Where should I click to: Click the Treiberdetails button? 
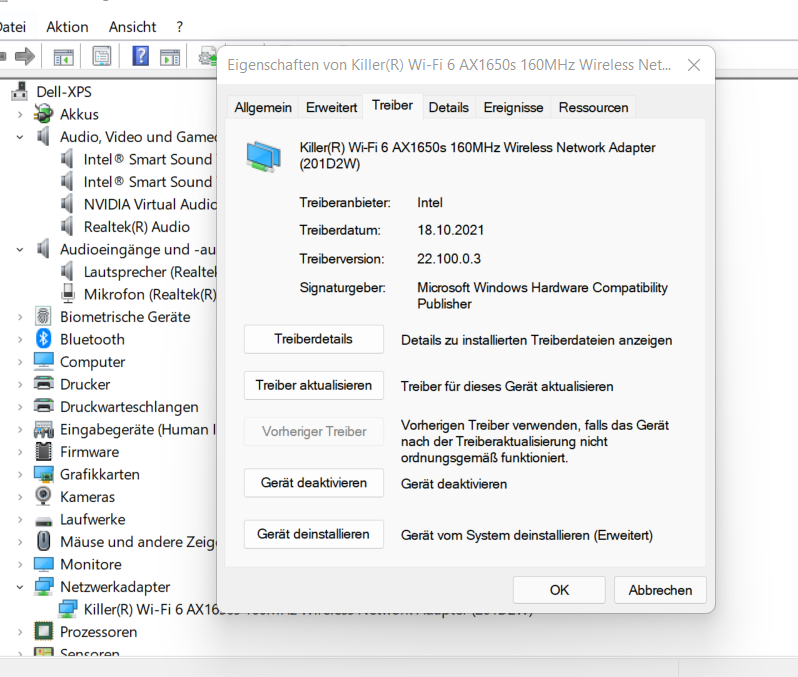click(x=314, y=339)
